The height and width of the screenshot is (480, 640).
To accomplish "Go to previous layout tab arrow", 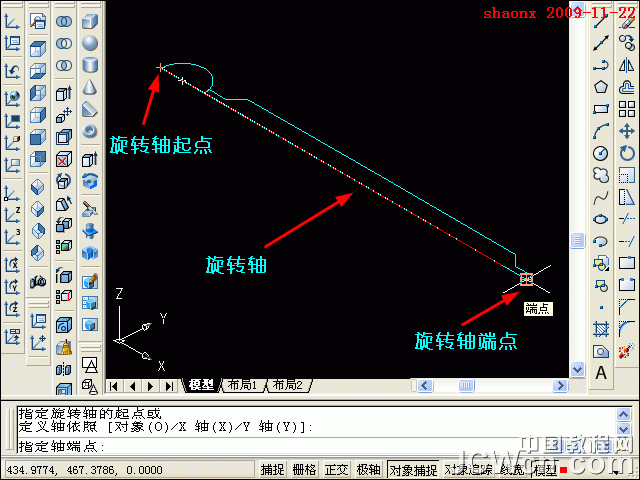I will 133,385.
